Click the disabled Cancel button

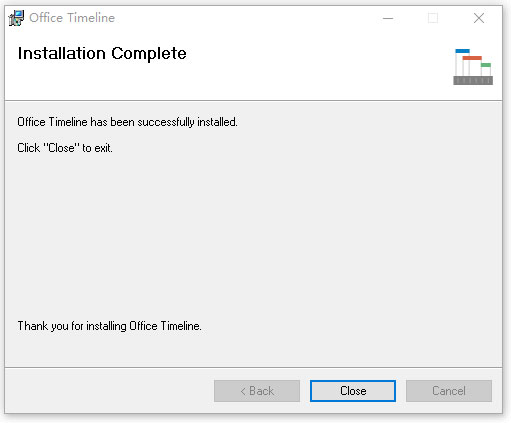tap(449, 391)
